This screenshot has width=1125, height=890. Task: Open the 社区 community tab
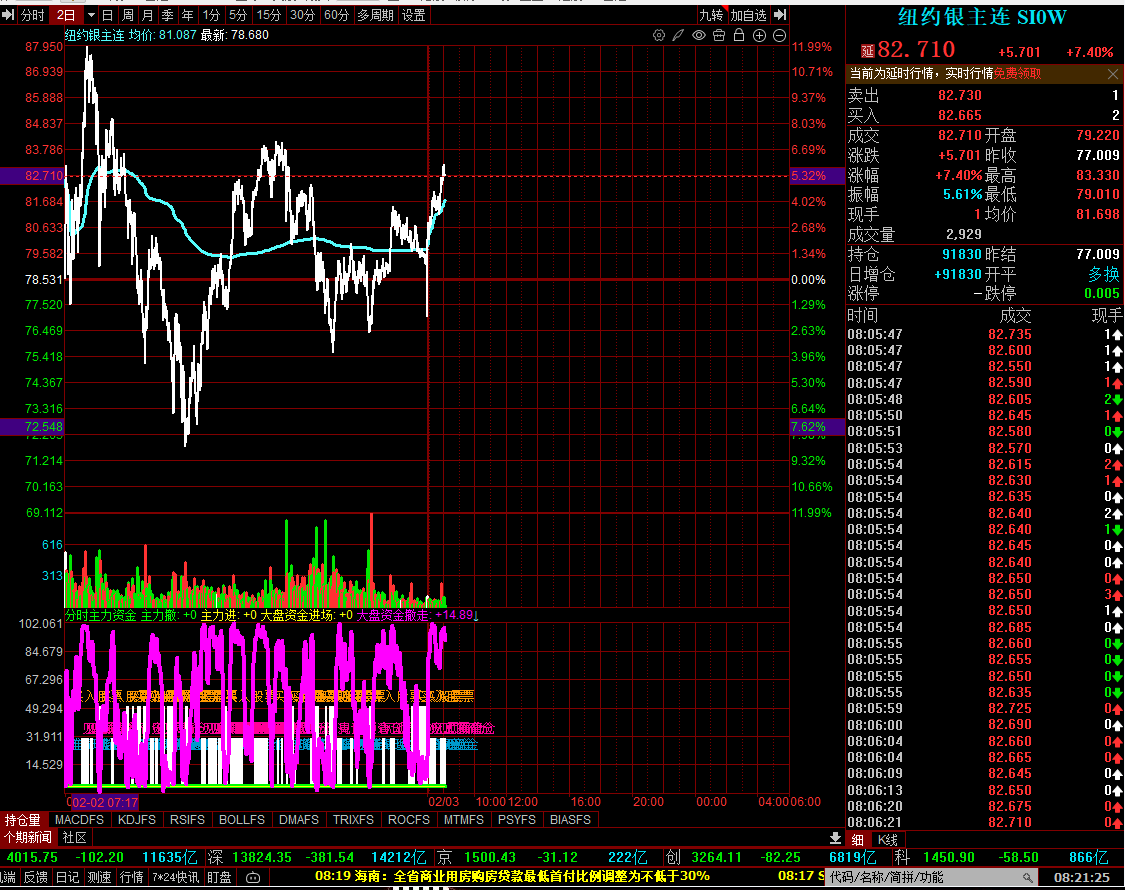[x=75, y=837]
